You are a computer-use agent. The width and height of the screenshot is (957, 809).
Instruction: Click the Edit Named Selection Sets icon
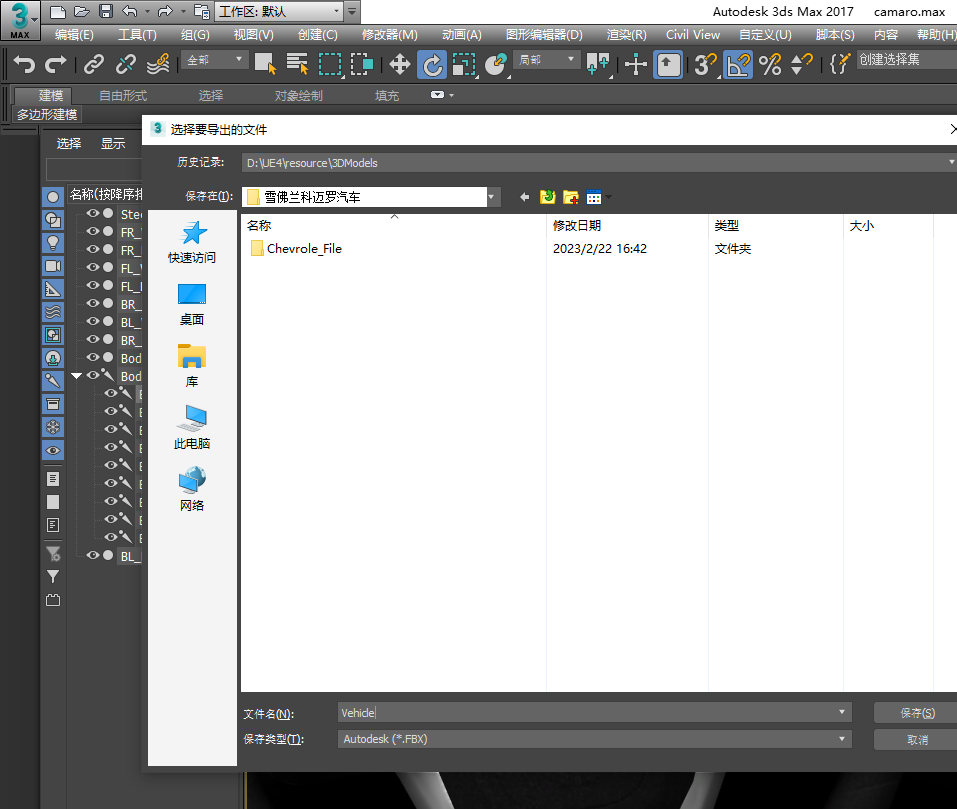tap(840, 63)
